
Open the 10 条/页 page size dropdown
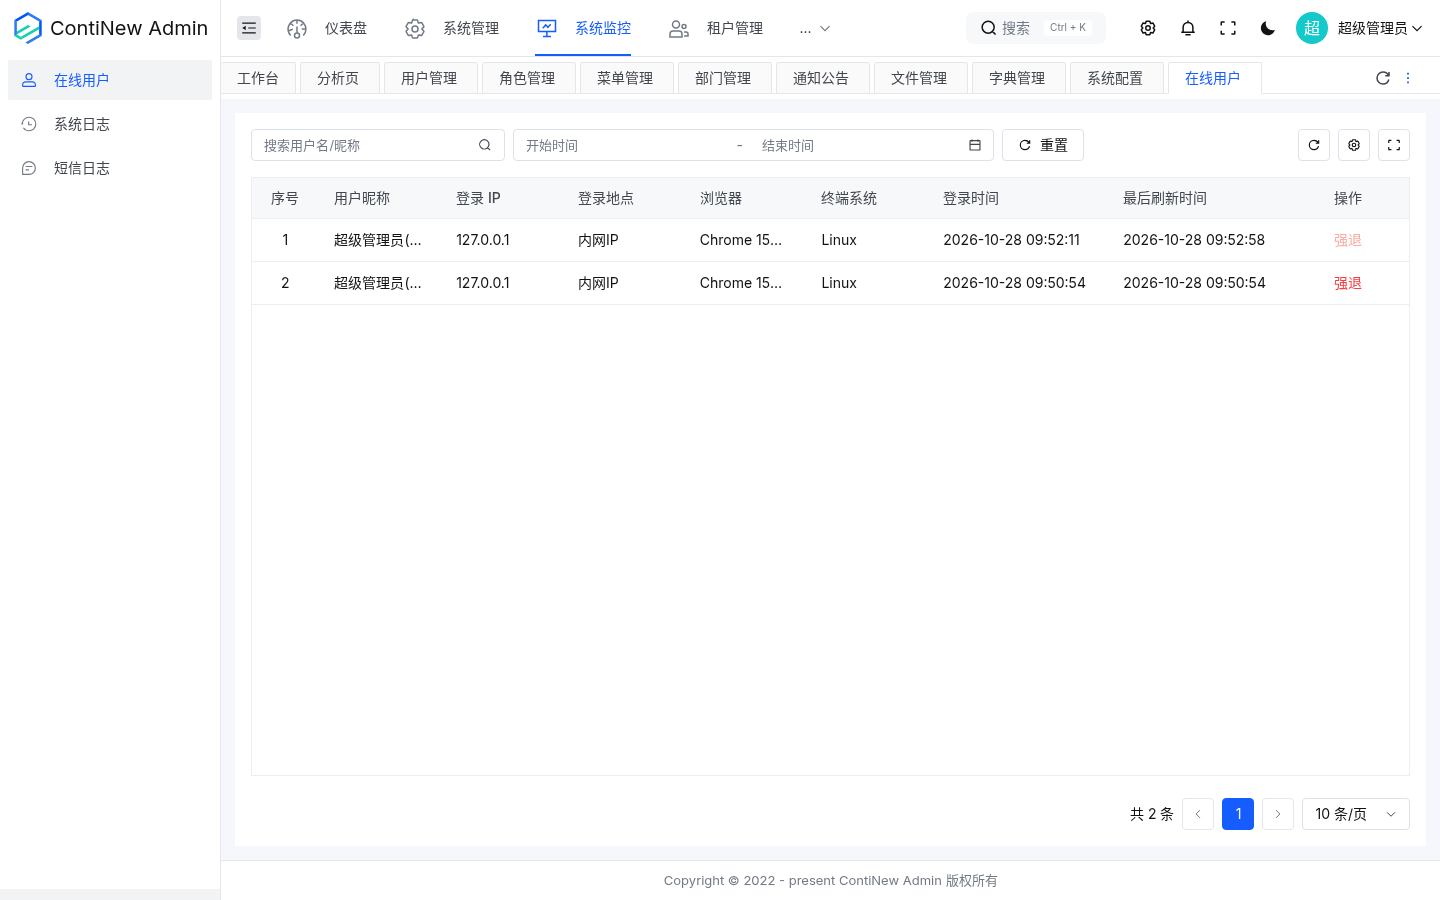pyautogui.click(x=1356, y=814)
